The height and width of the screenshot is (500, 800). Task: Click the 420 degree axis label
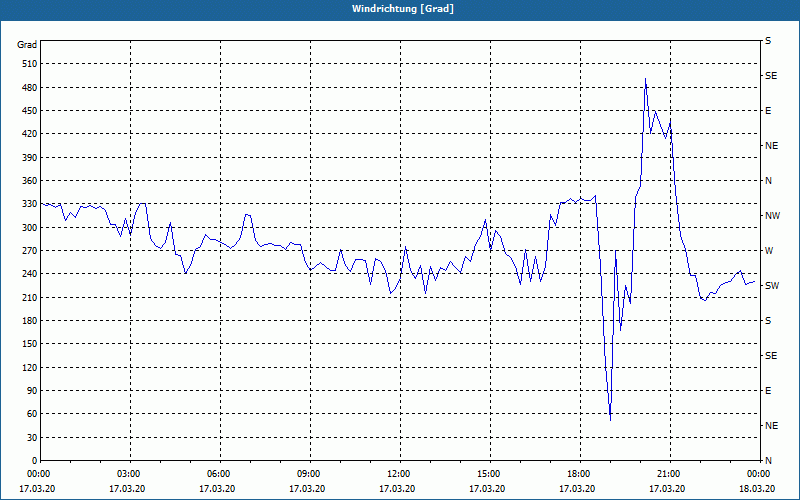pos(30,134)
